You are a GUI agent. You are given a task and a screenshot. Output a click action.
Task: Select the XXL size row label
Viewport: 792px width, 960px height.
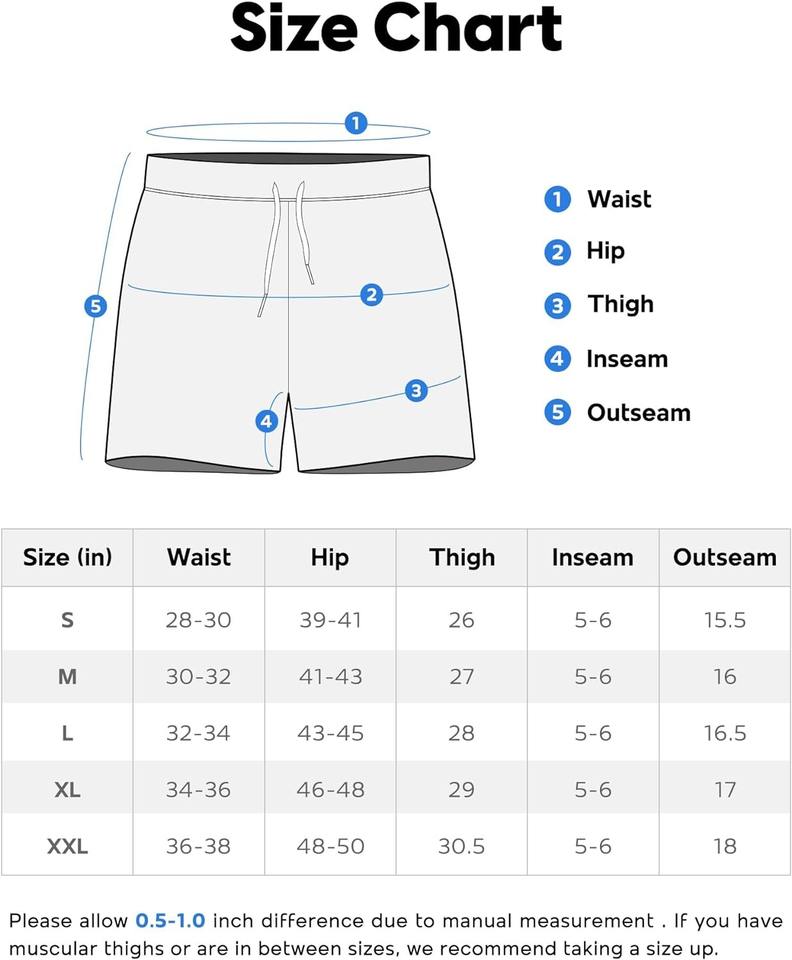(x=67, y=846)
